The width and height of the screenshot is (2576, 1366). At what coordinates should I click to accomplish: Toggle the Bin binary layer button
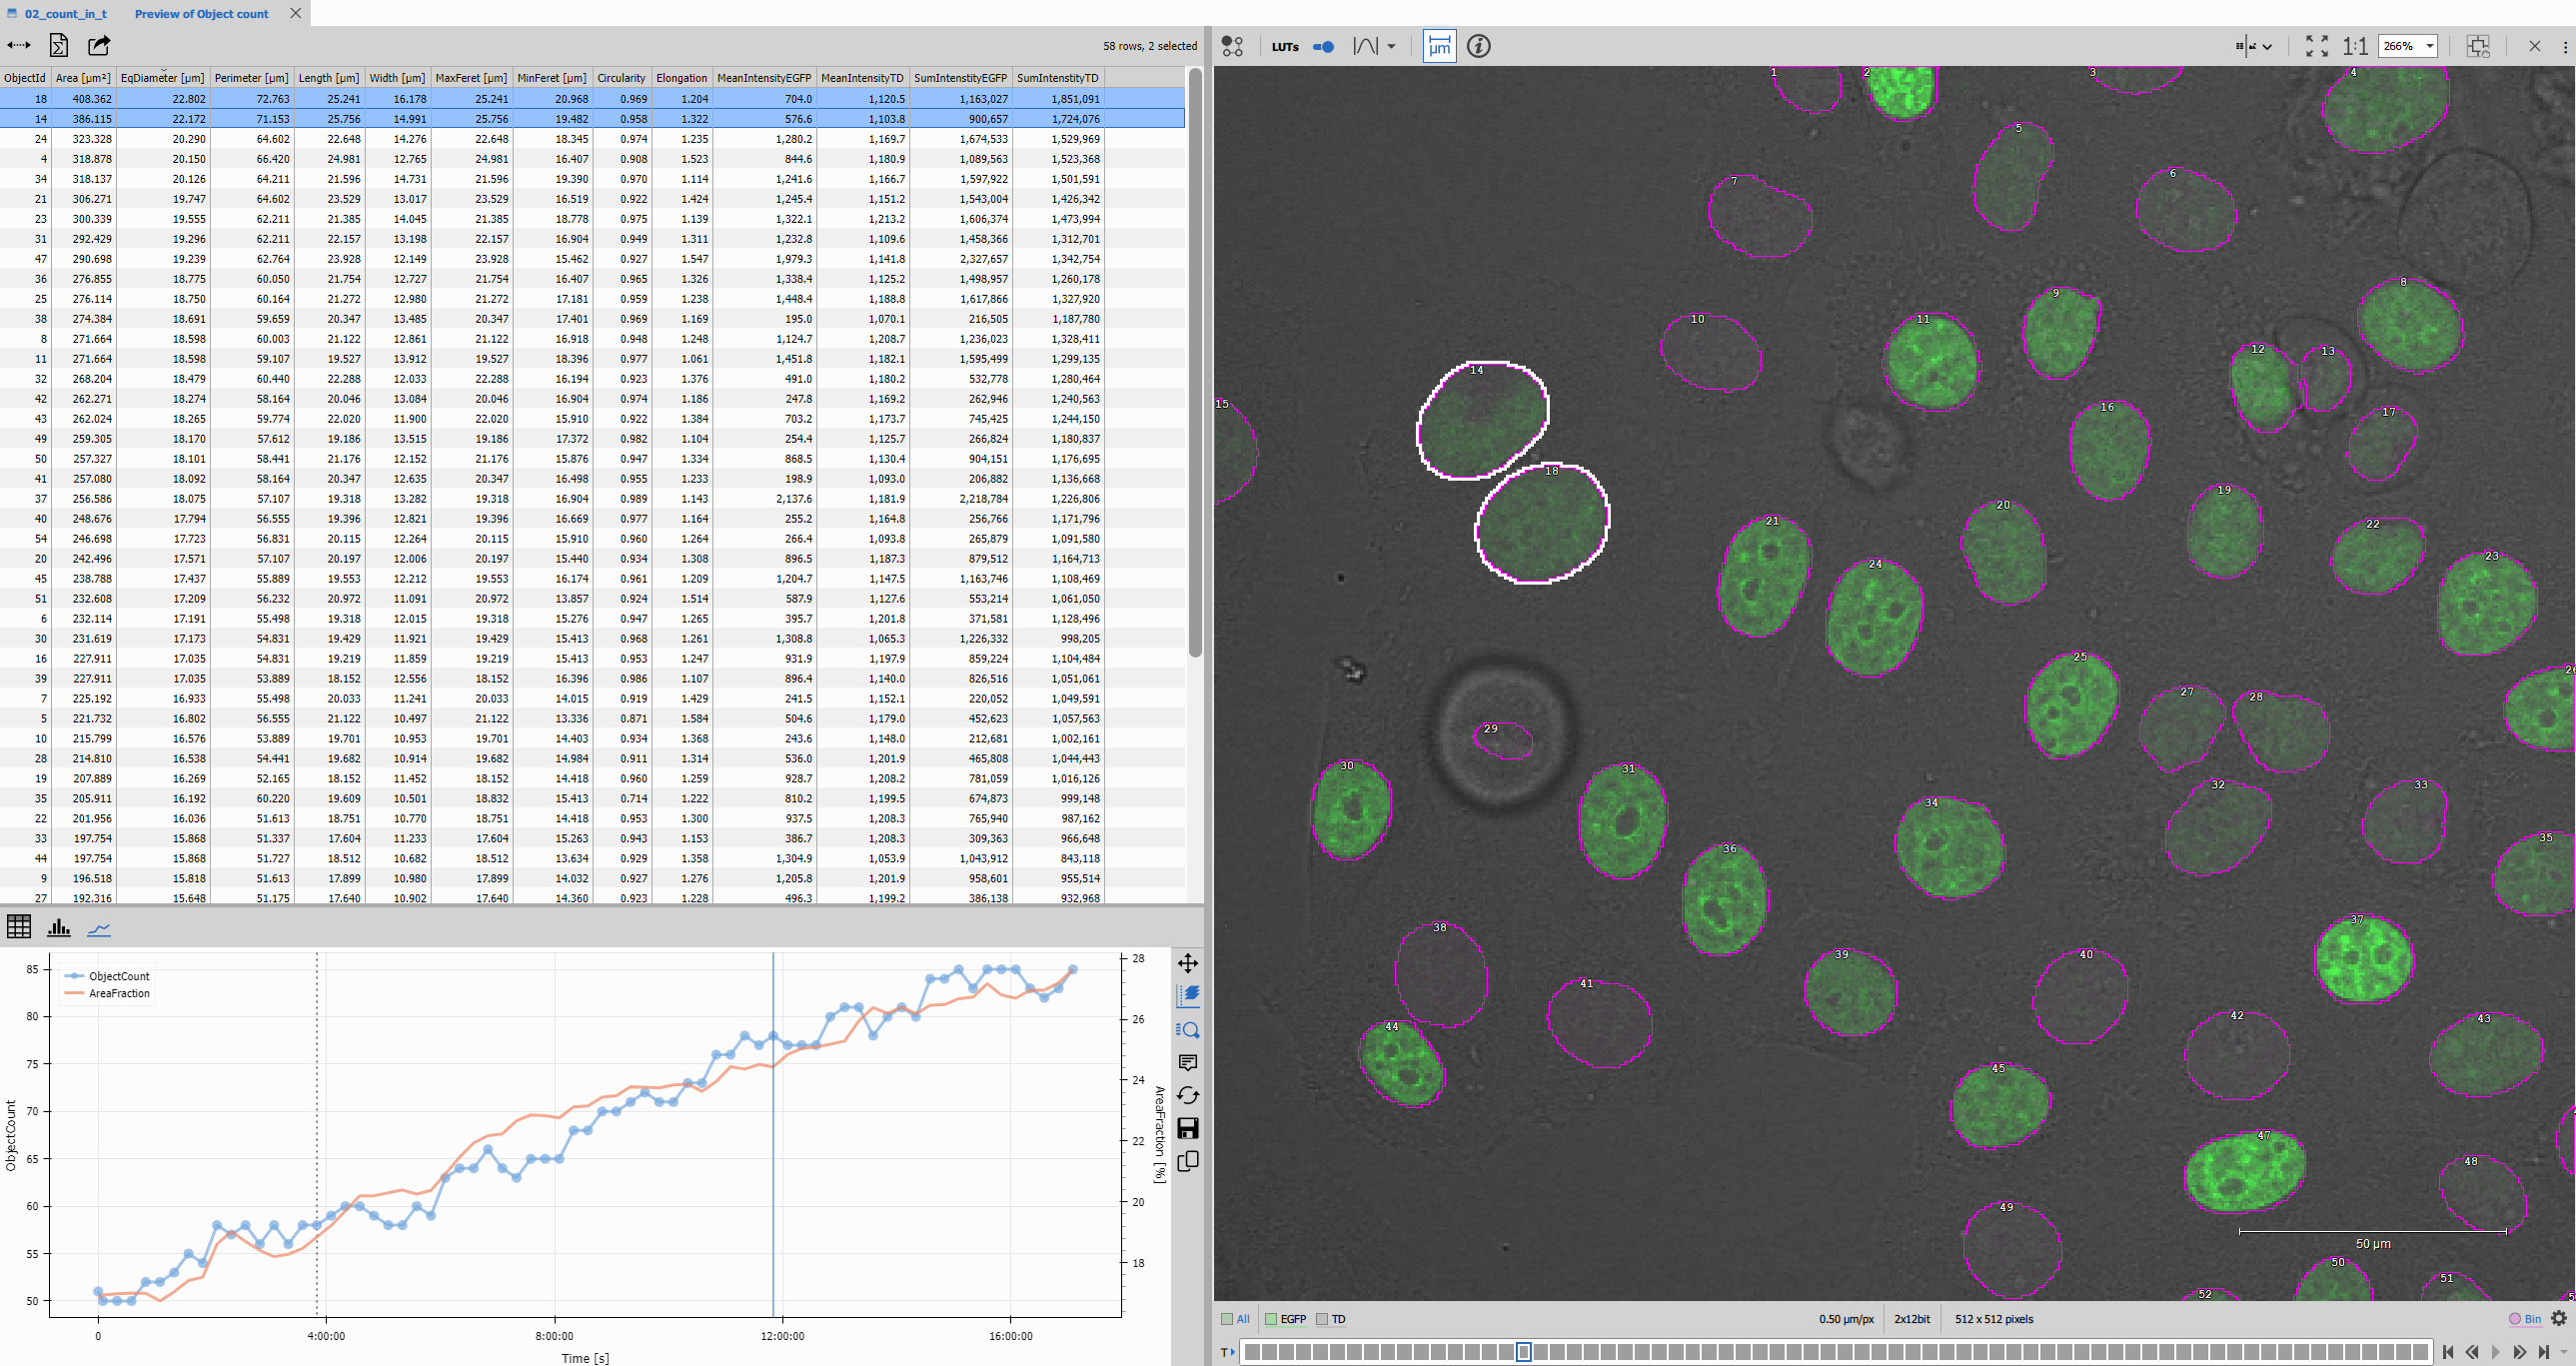click(x=2524, y=1320)
